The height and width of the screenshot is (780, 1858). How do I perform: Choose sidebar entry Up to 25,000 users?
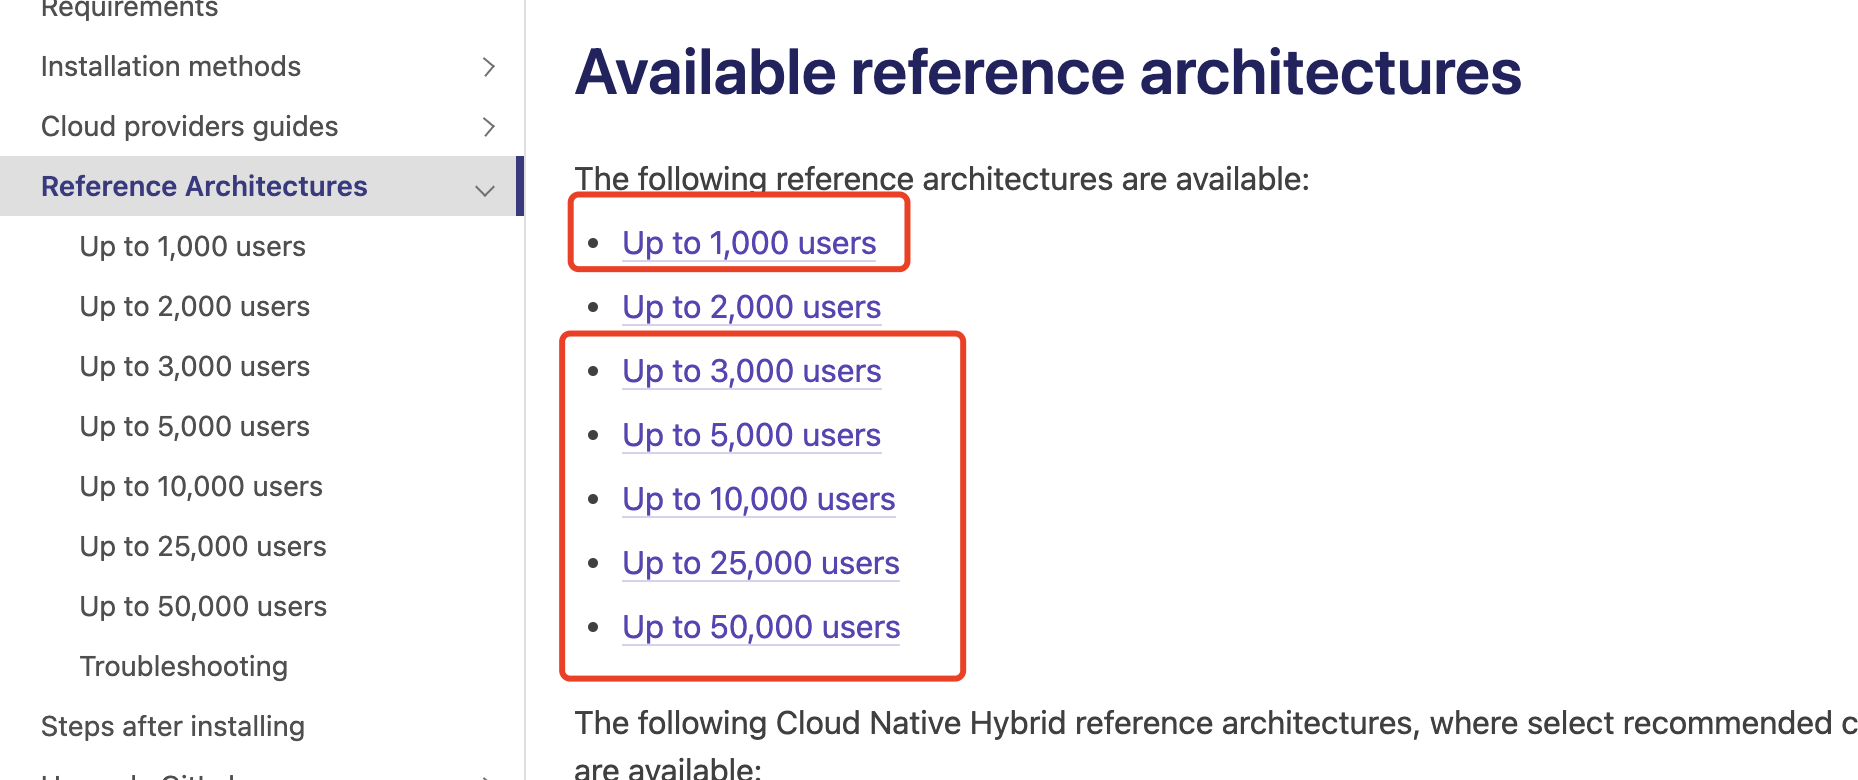[x=203, y=547]
